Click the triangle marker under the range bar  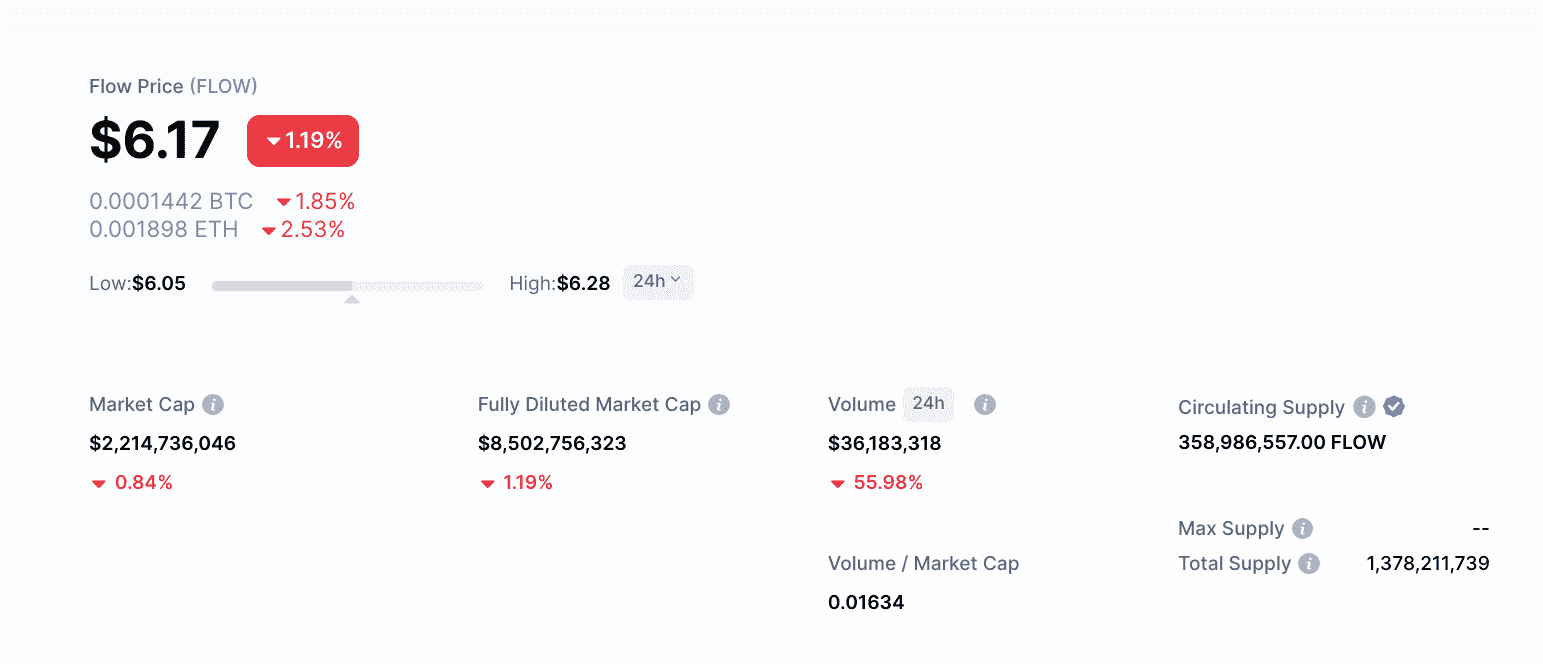click(x=352, y=298)
